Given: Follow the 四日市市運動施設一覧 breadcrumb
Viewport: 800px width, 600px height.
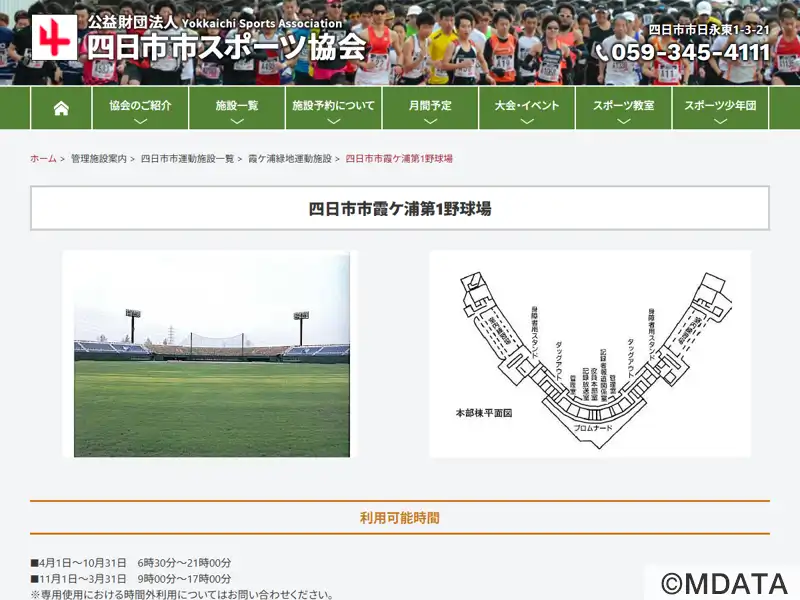Looking at the screenshot, I should coord(187,159).
